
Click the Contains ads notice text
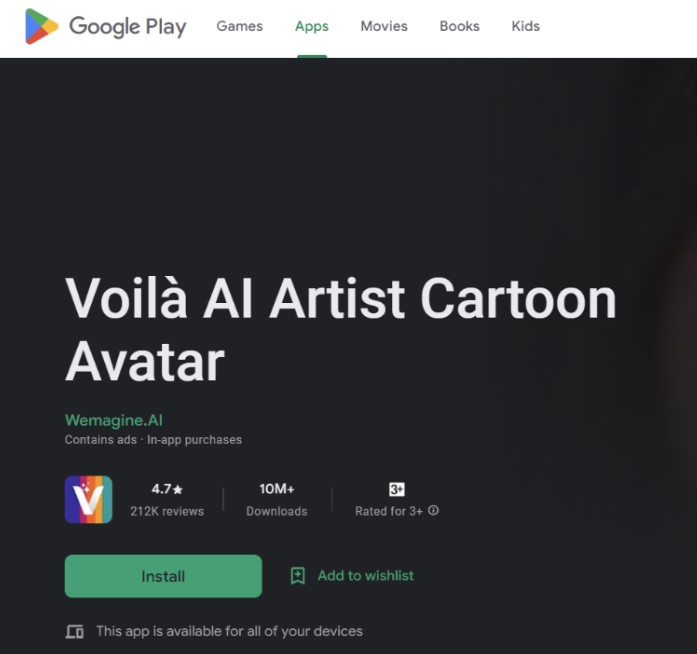click(x=101, y=440)
